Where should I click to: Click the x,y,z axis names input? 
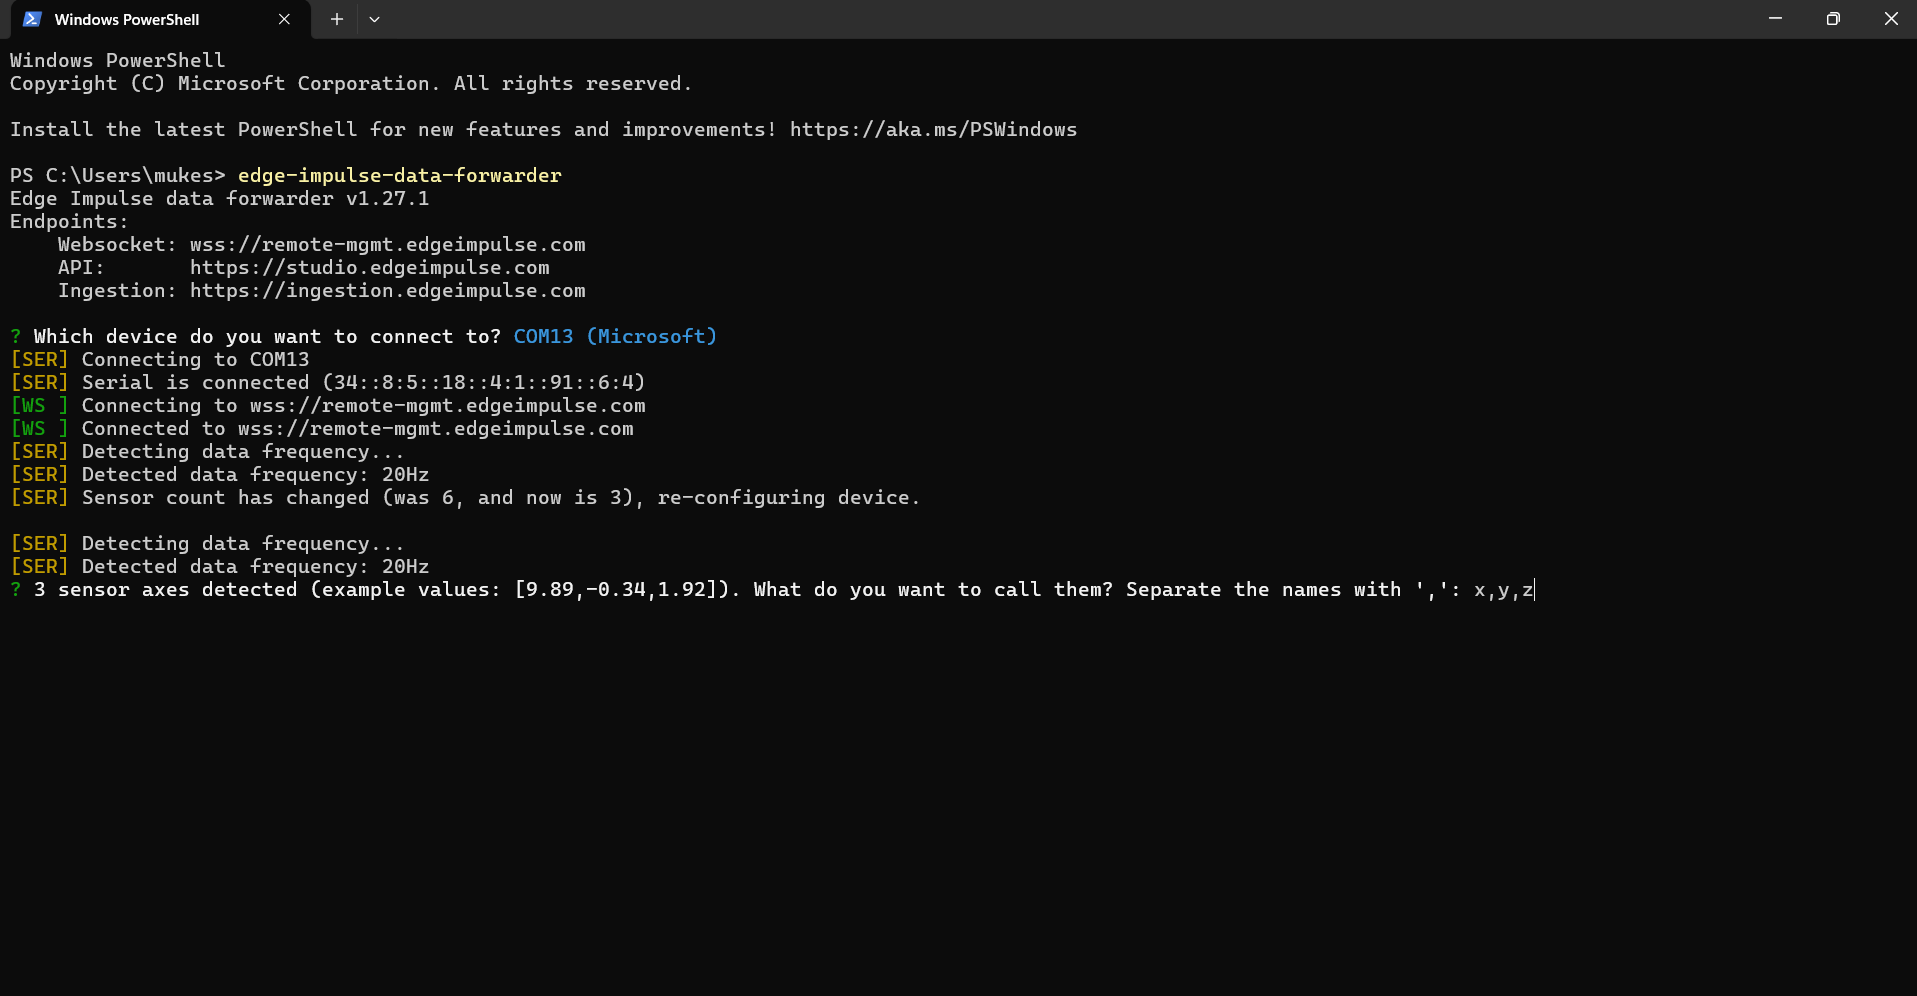[1503, 590]
